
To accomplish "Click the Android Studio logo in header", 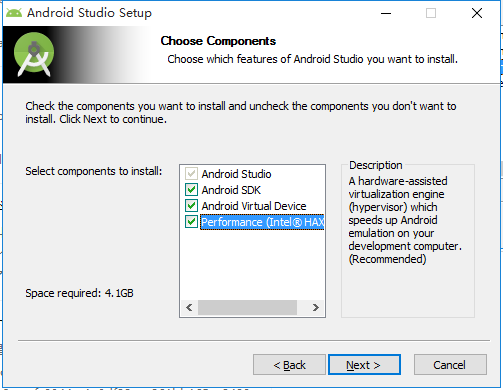I will tap(34, 54).
